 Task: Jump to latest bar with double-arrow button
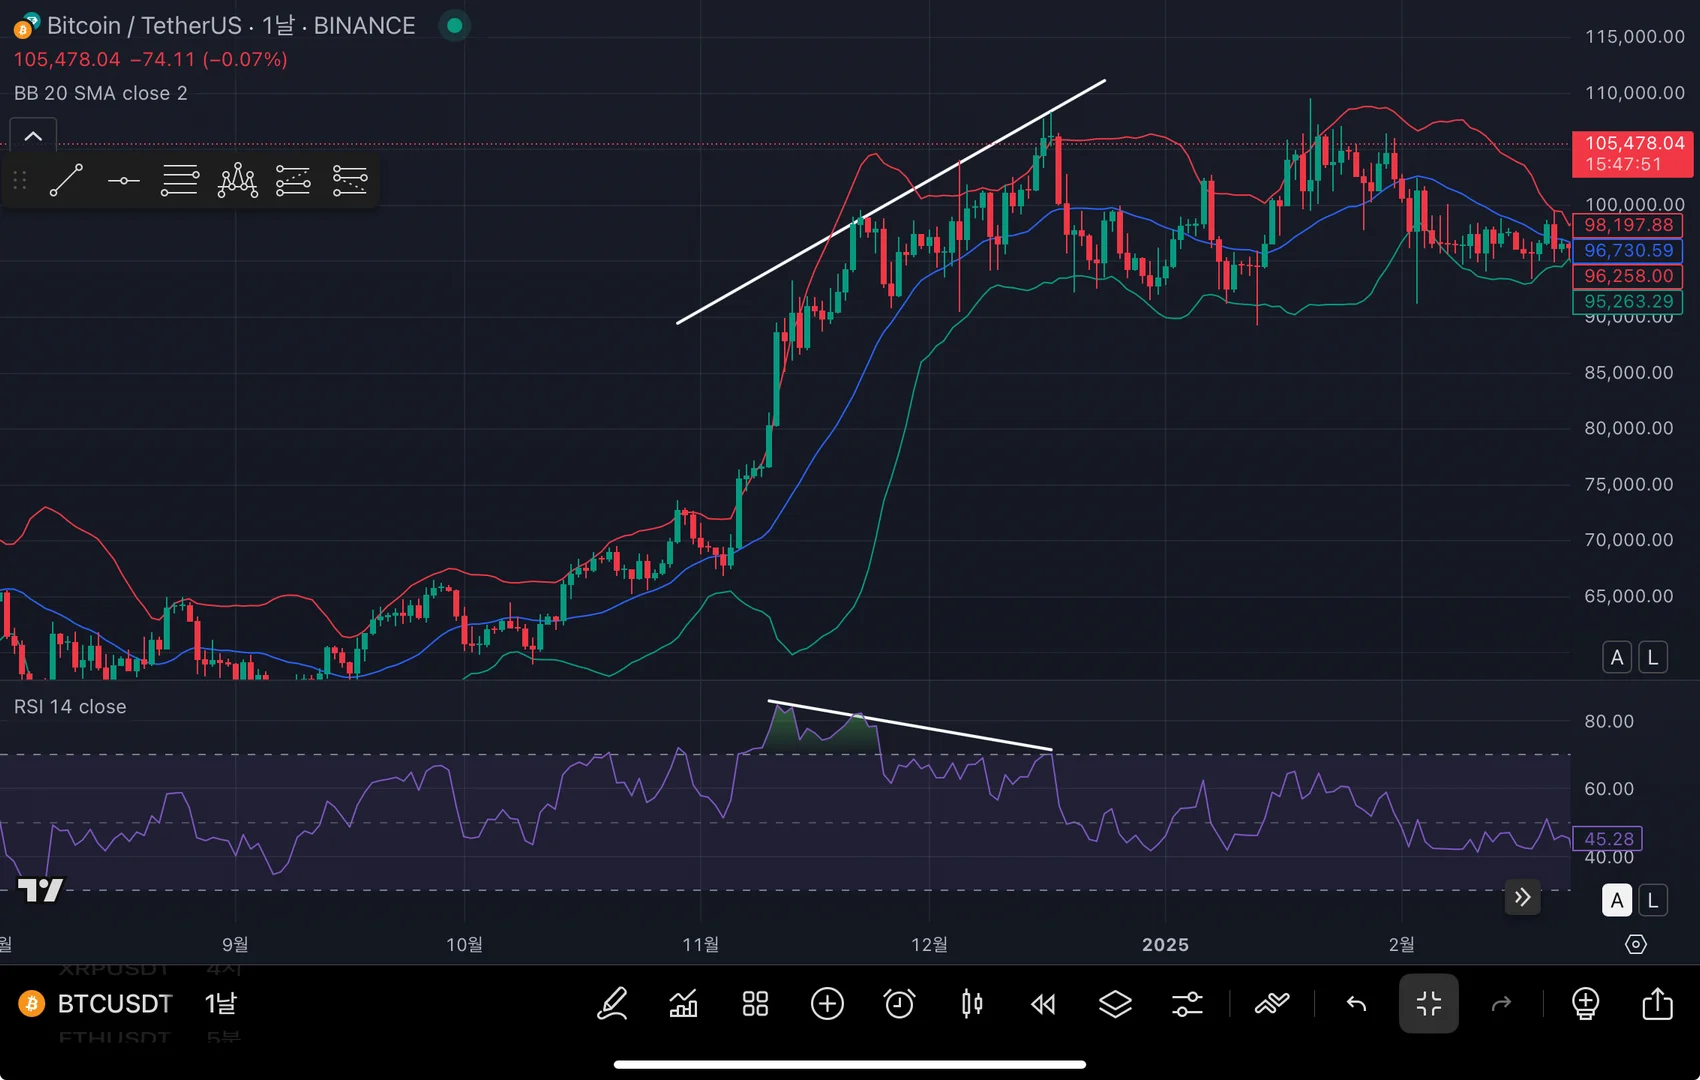tap(1522, 897)
